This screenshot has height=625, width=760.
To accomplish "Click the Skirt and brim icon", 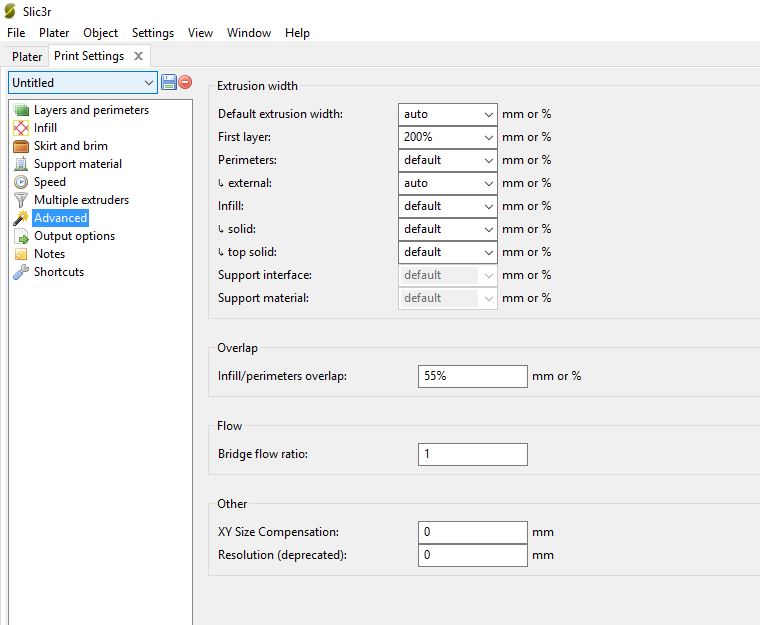I will 21,146.
